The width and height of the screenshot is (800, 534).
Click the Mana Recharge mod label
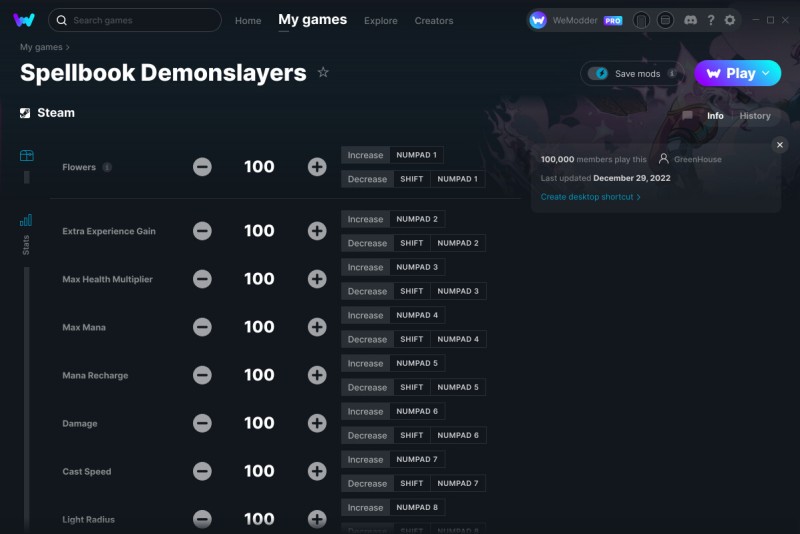[x=95, y=375]
